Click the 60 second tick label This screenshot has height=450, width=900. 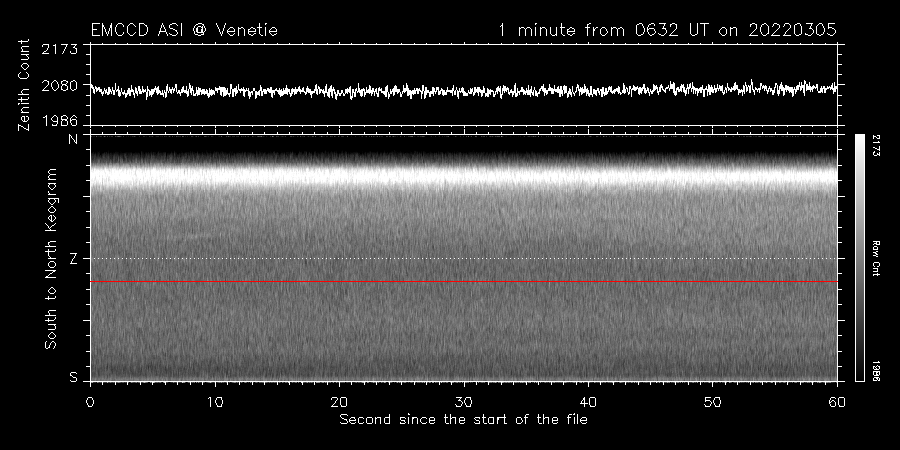pyautogui.click(x=837, y=402)
